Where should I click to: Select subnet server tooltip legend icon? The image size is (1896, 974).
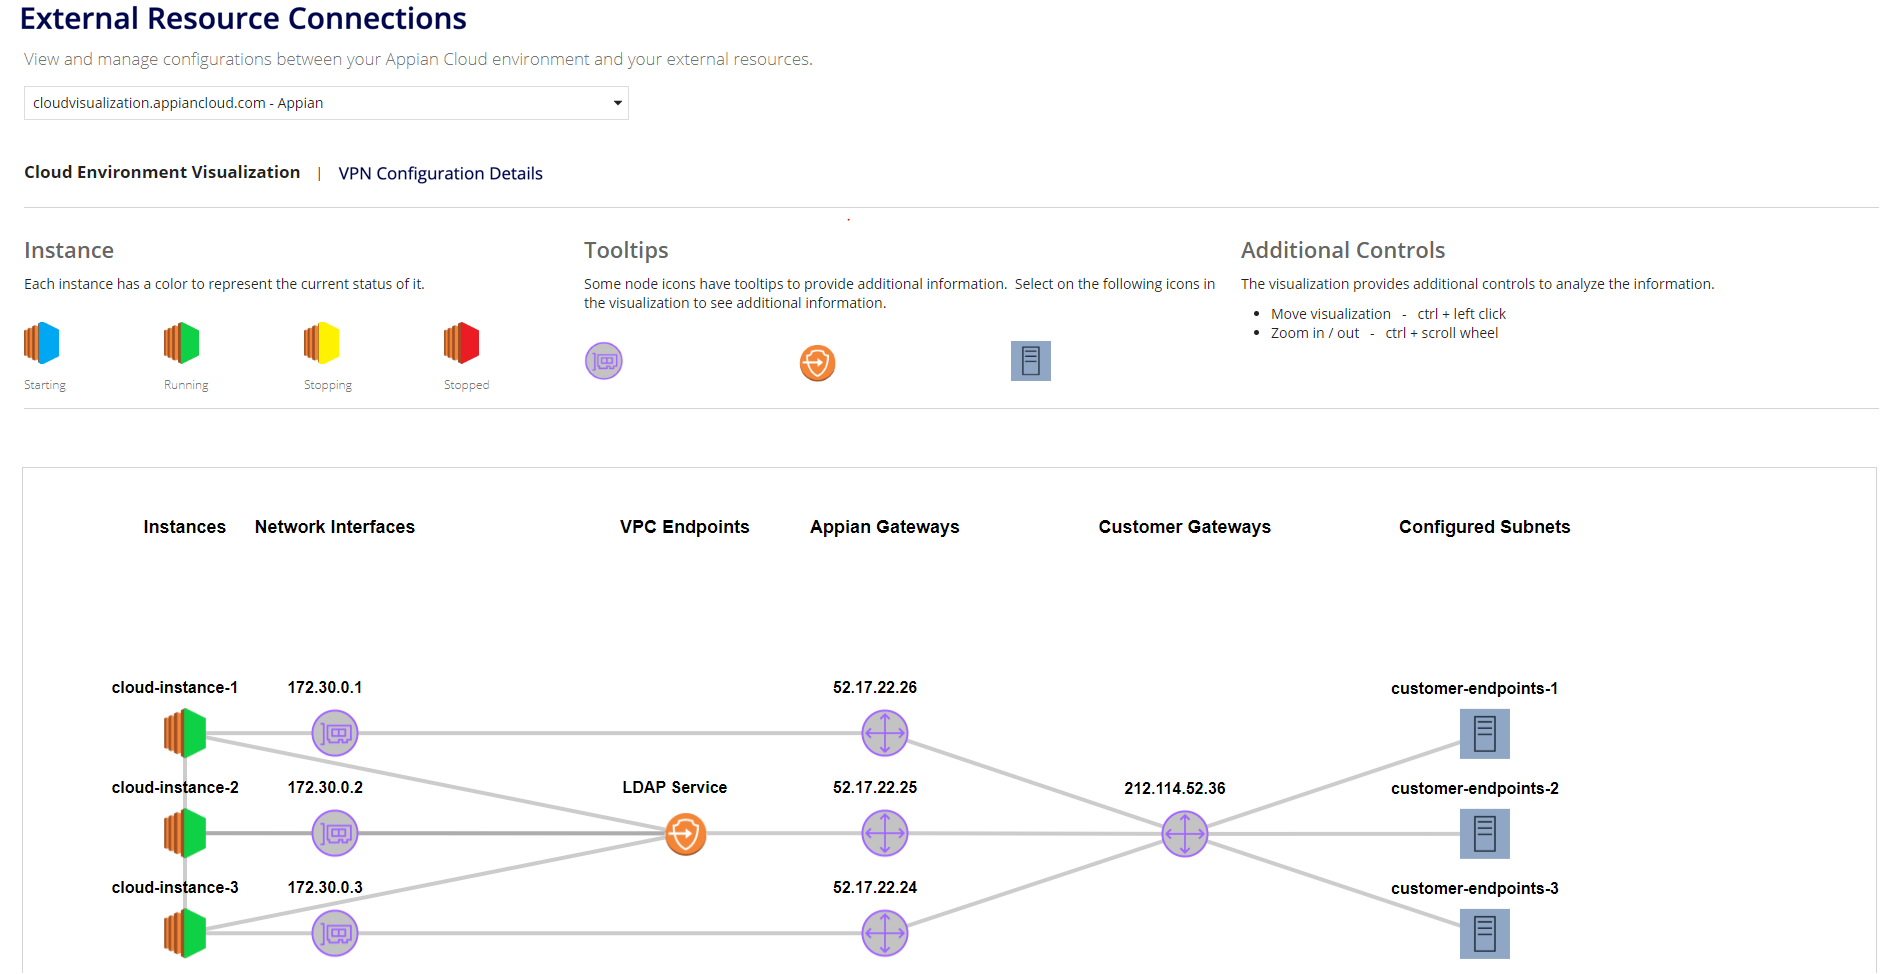coord(1031,361)
